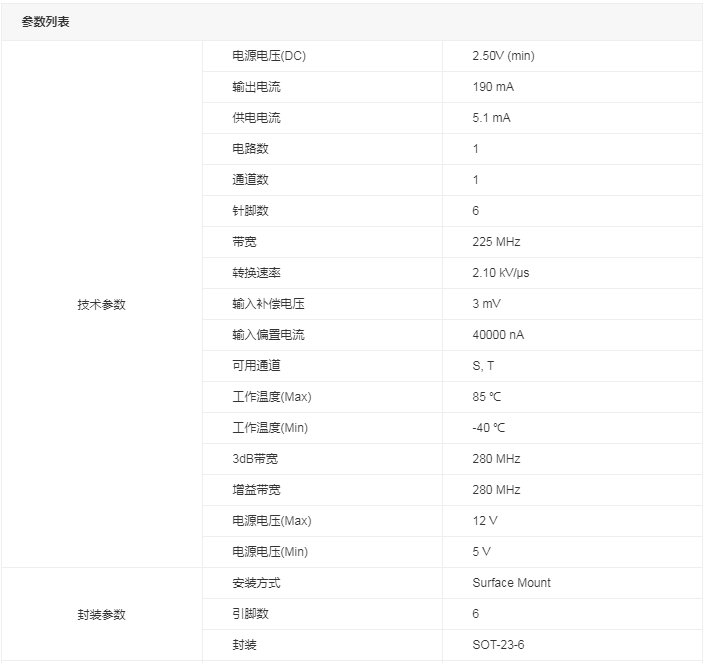
Task: Click the 电路数 label
Action: point(250,149)
